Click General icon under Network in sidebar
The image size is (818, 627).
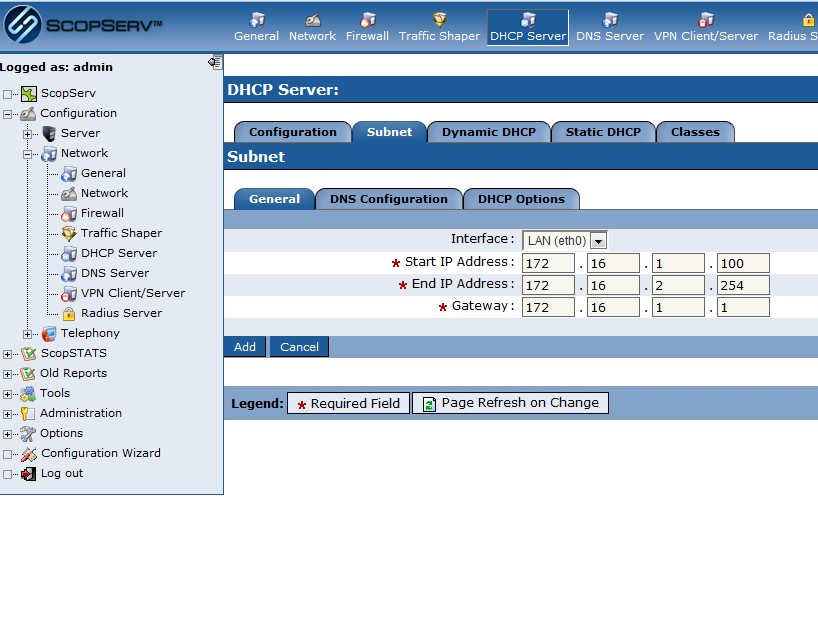coord(69,174)
